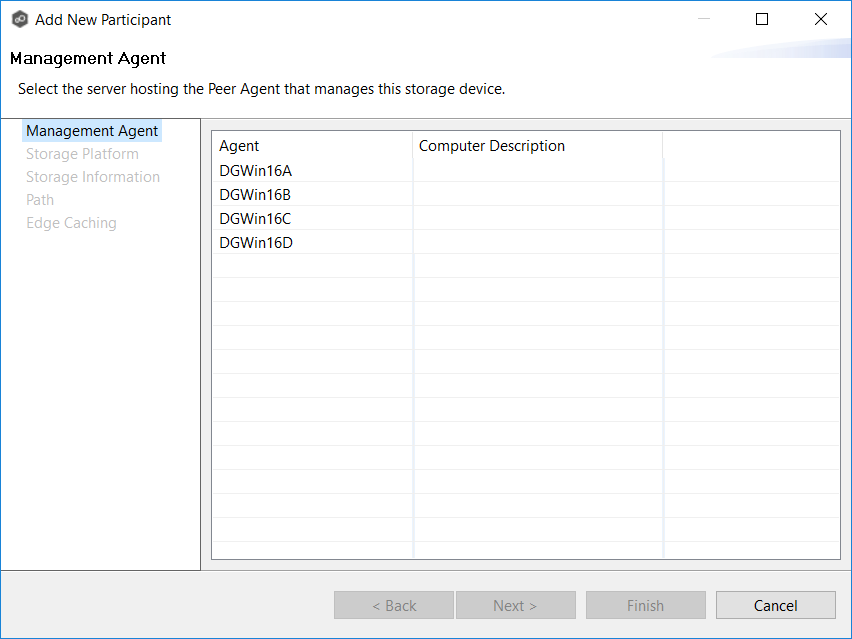Screen dimensions: 852x639
Task: Click the Next button
Action: [515, 605]
